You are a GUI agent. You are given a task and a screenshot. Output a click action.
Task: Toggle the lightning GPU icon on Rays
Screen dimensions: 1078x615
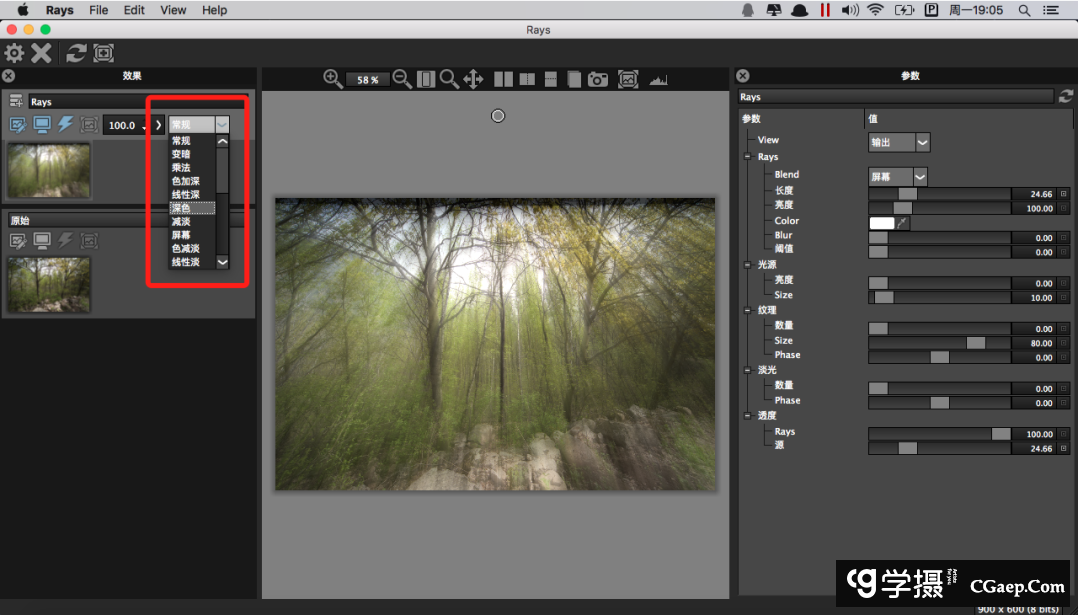point(62,124)
